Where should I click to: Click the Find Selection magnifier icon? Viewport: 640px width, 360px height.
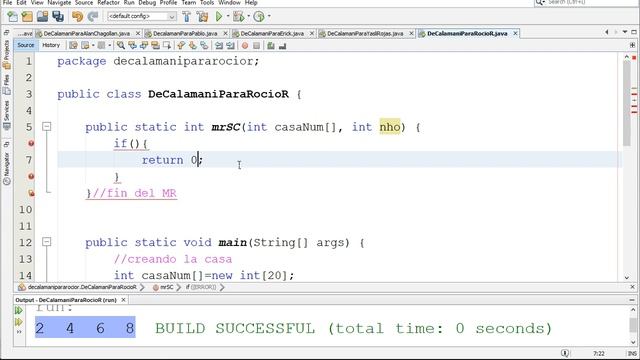pyautogui.click(x=121, y=45)
